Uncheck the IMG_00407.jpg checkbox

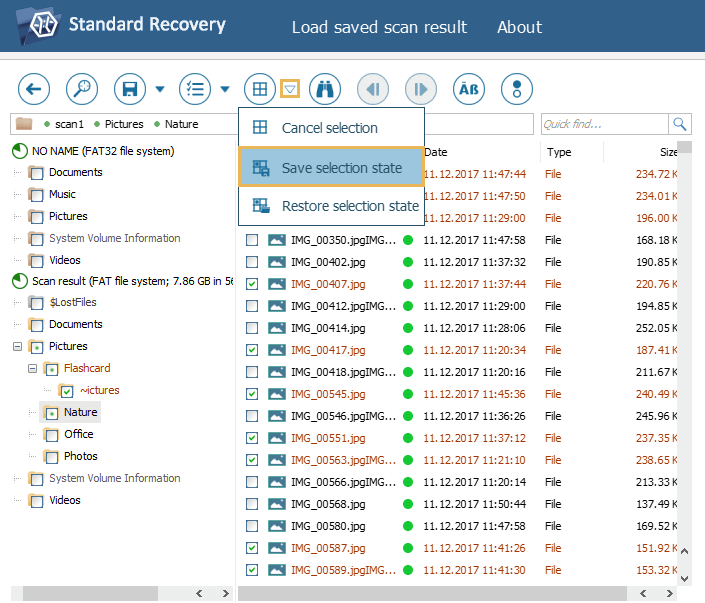(x=252, y=284)
